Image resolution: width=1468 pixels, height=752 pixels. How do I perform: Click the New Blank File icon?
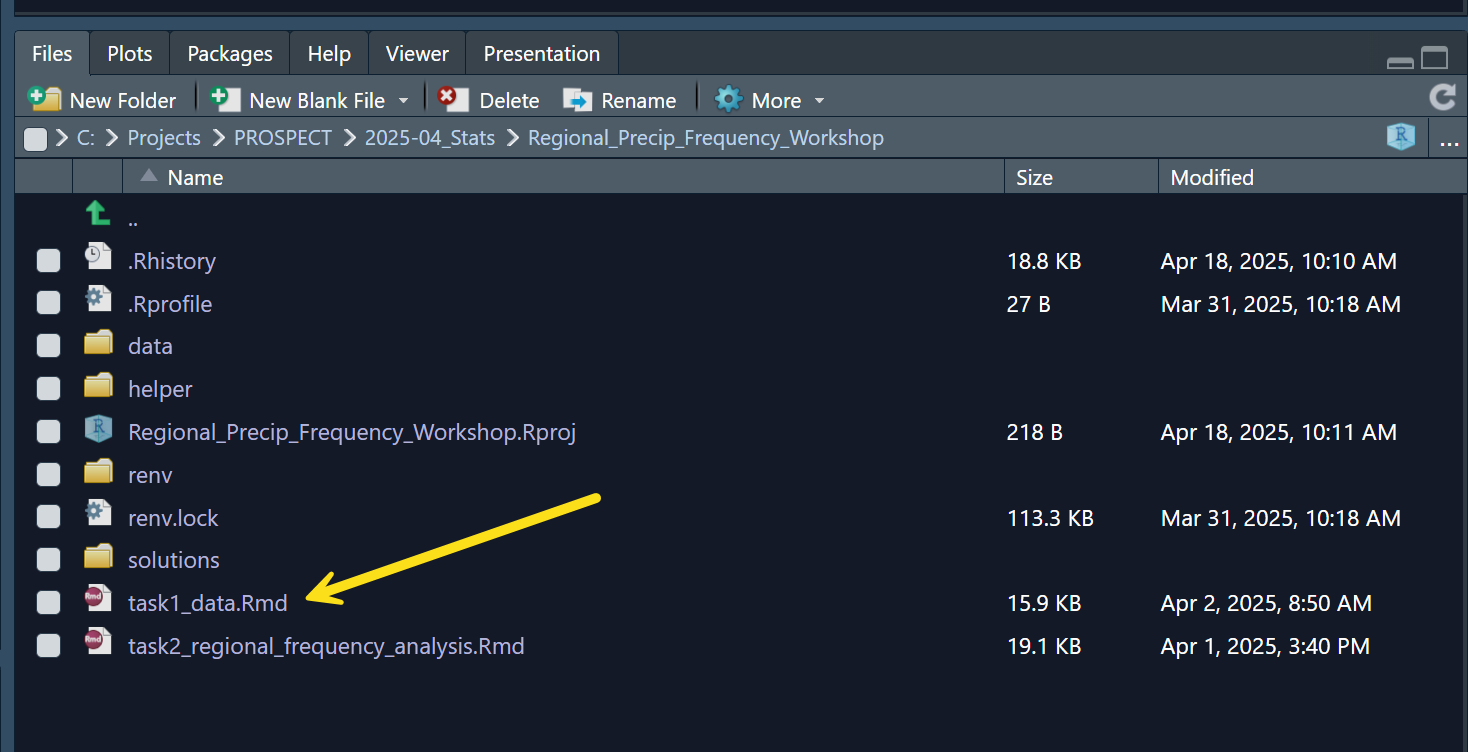pyautogui.click(x=225, y=99)
